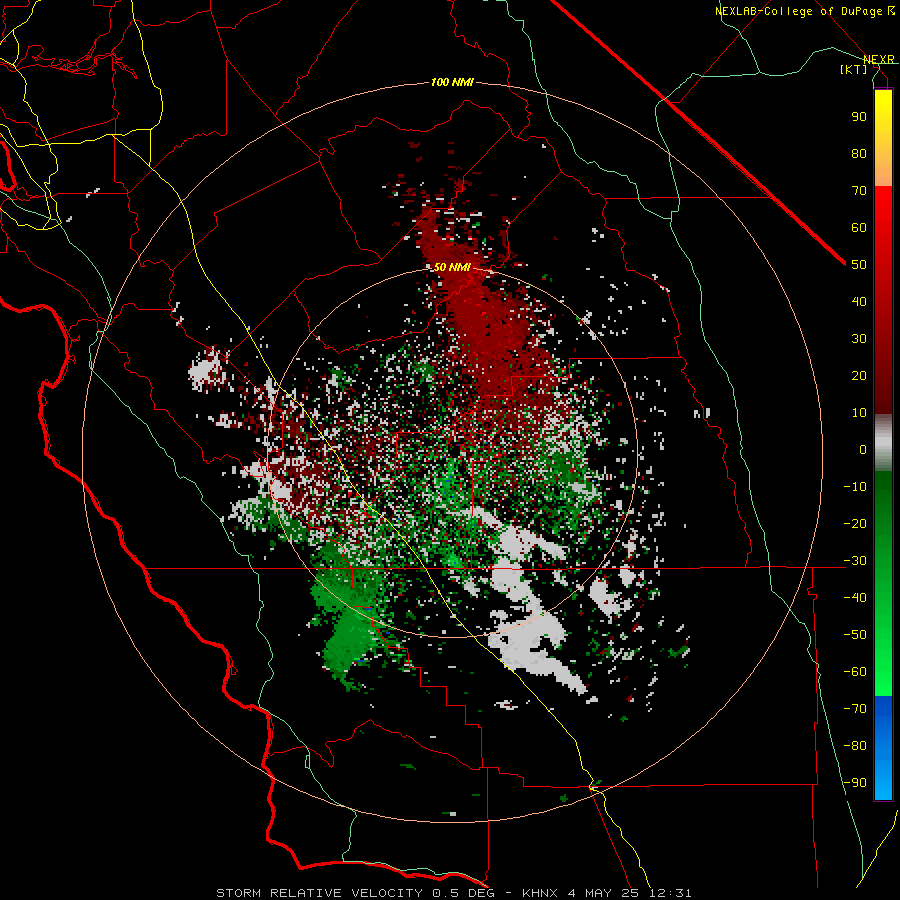Image resolution: width=900 pixels, height=900 pixels.
Task: Click the NEXR label above the color scale
Action: coord(879,59)
